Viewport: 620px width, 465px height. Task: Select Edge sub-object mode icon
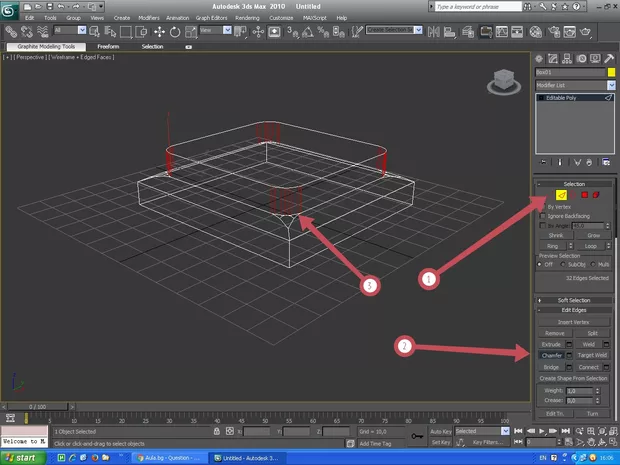click(561, 195)
